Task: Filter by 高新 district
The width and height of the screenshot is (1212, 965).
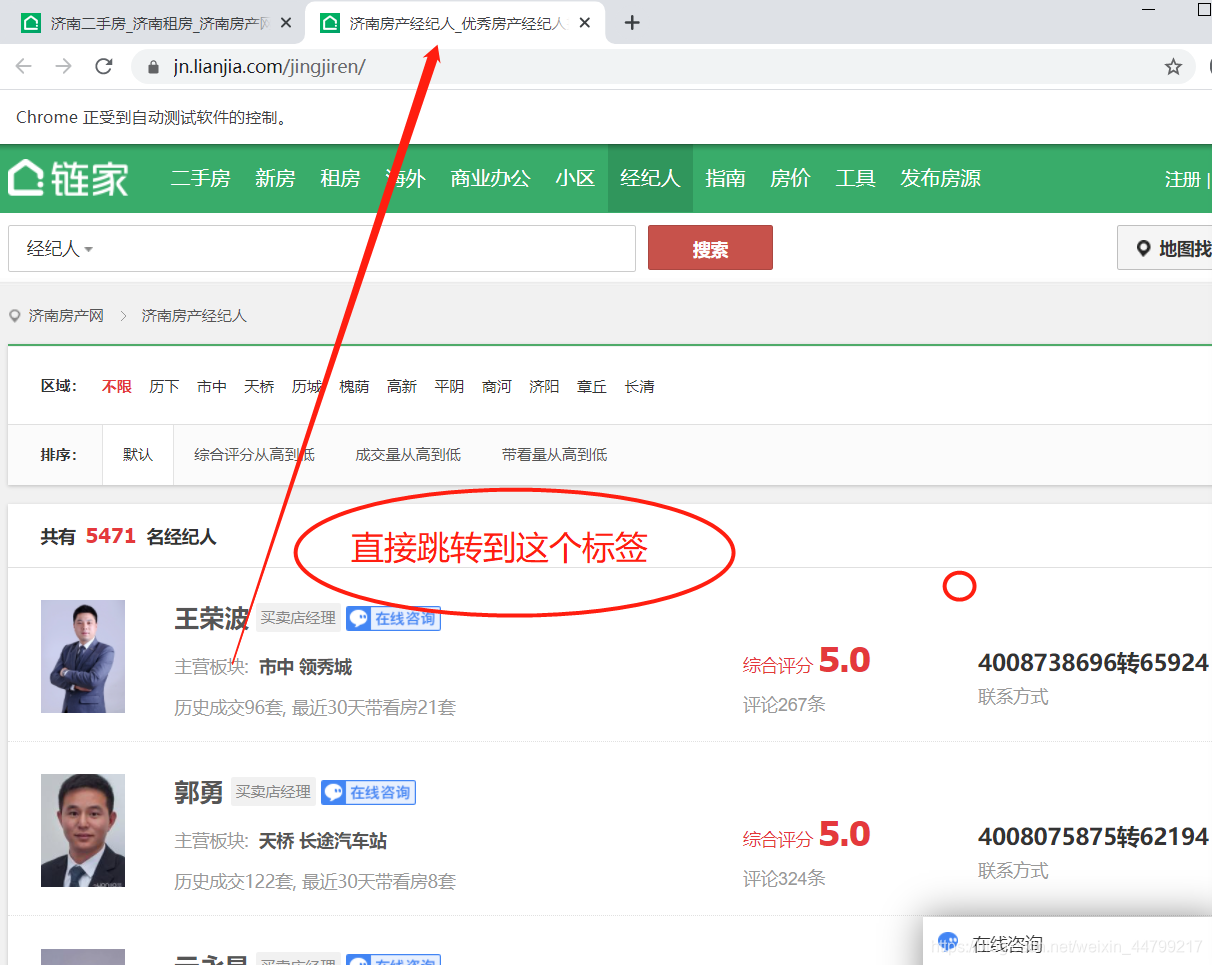Action: pos(402,386)
